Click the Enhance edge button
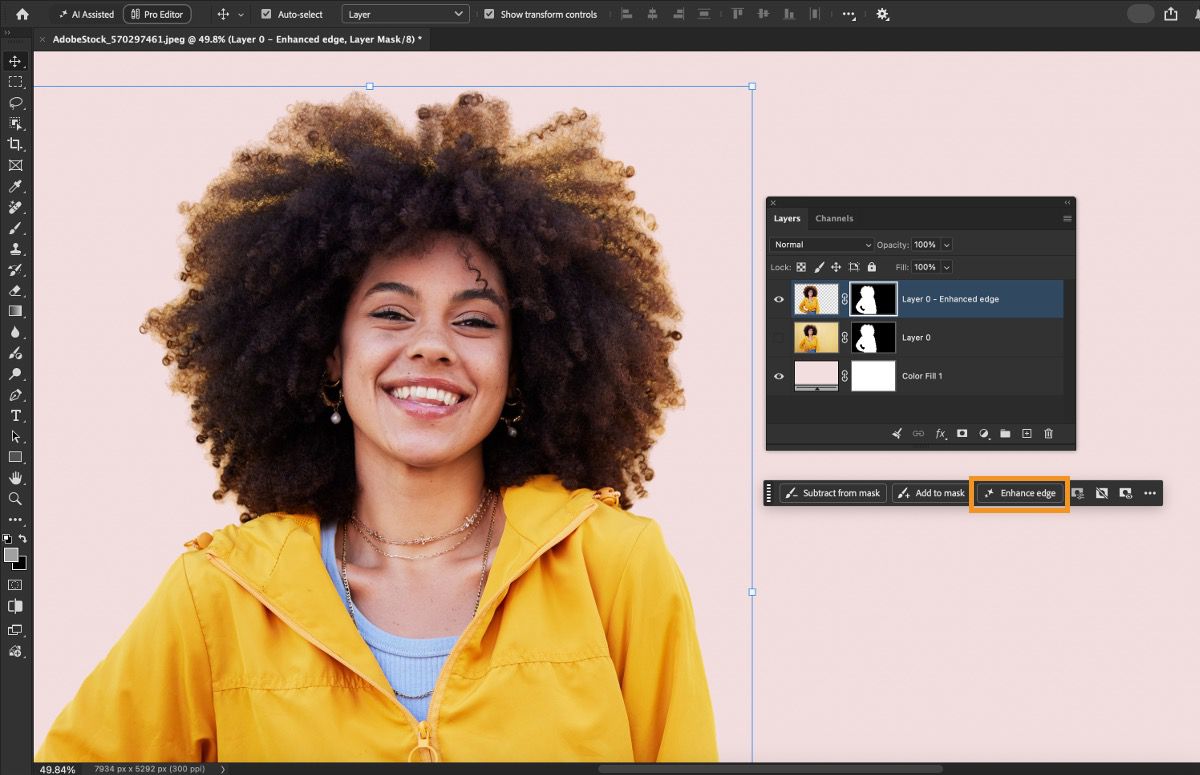This screenshot has width=1200, height=775. click(x=1020, y=493)
